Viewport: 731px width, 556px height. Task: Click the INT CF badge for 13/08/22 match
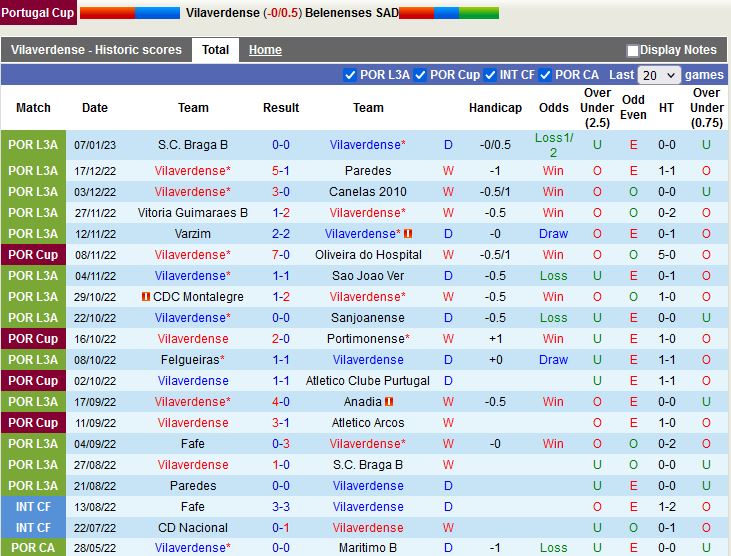click(33, 507)
